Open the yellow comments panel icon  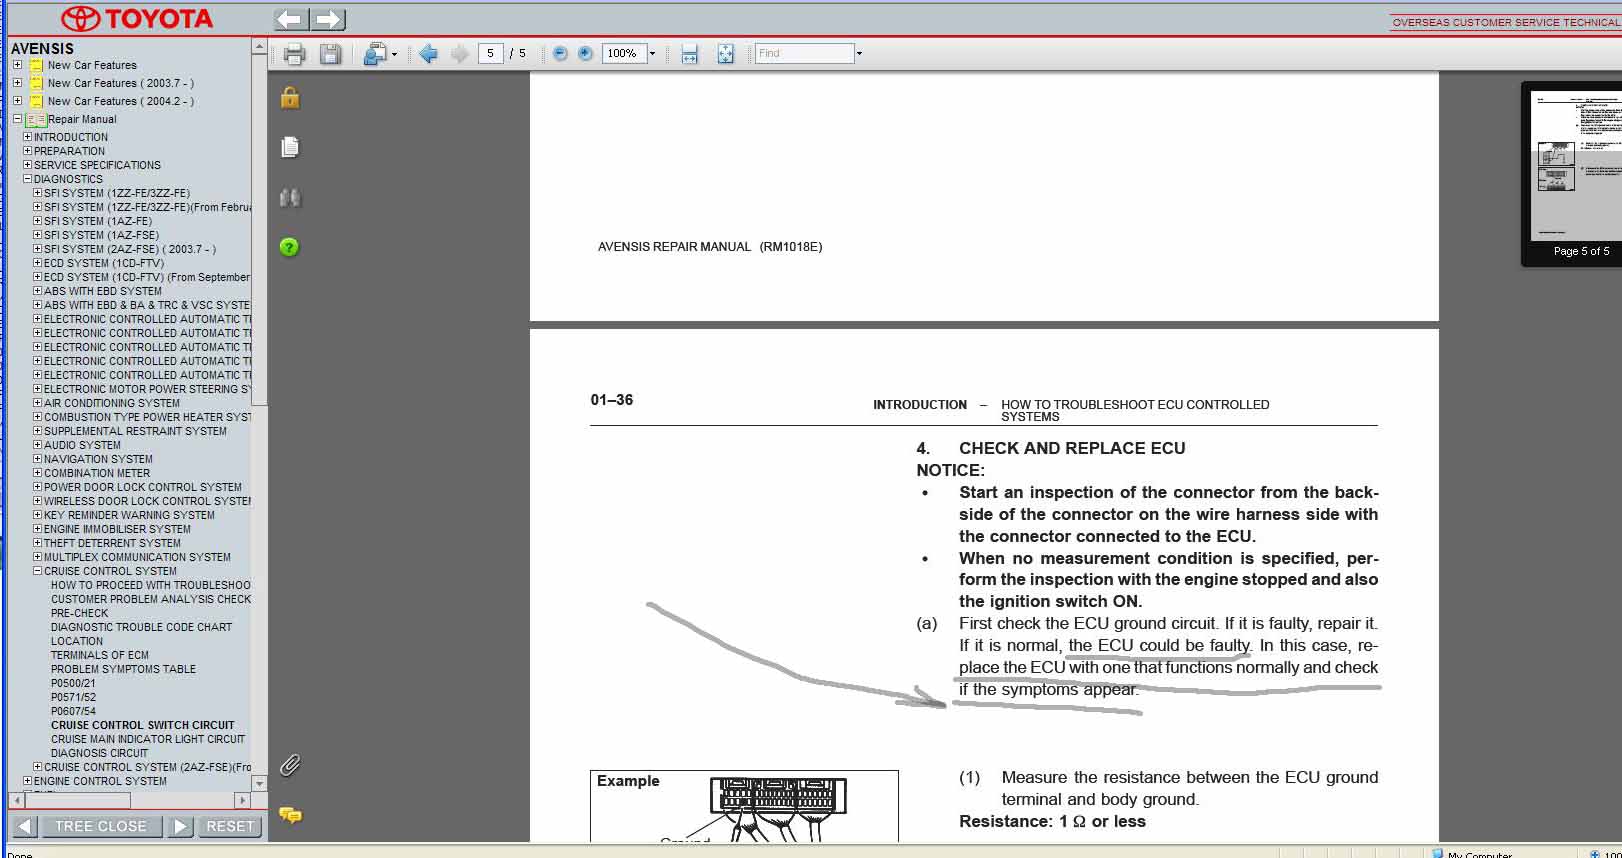point(290,815)
